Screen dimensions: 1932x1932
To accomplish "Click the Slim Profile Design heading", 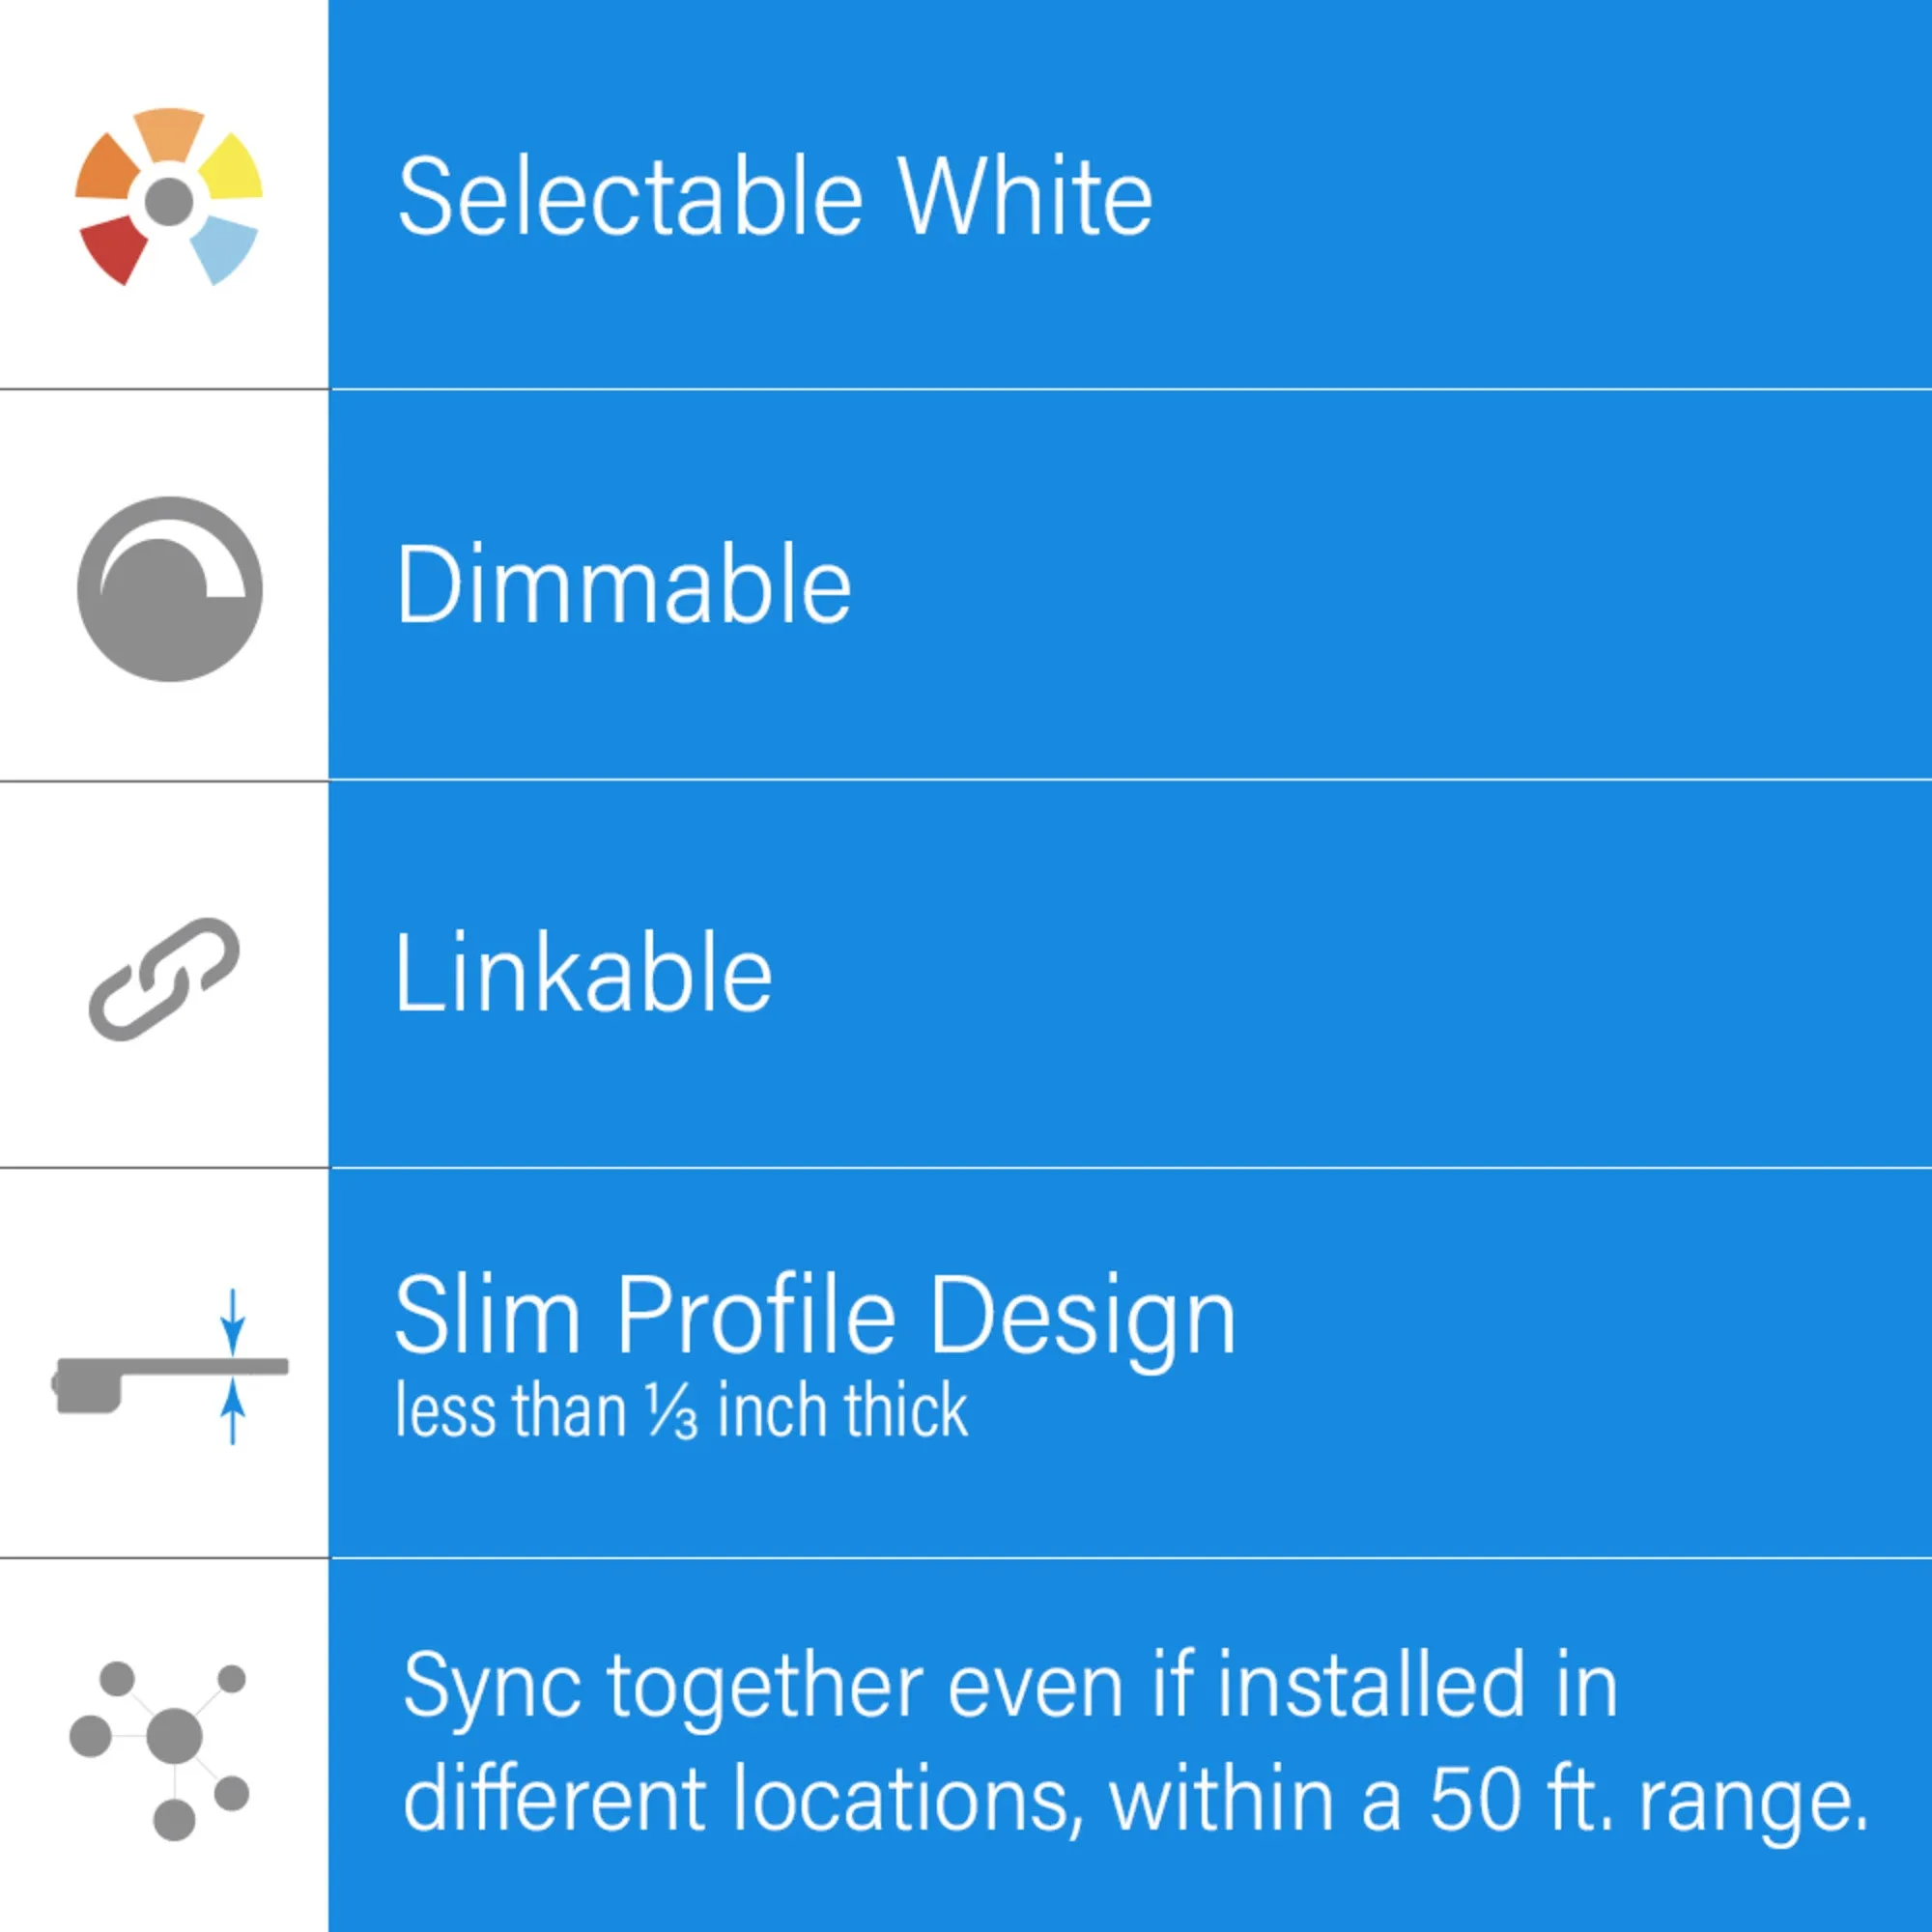I will tap(816, 1319).
